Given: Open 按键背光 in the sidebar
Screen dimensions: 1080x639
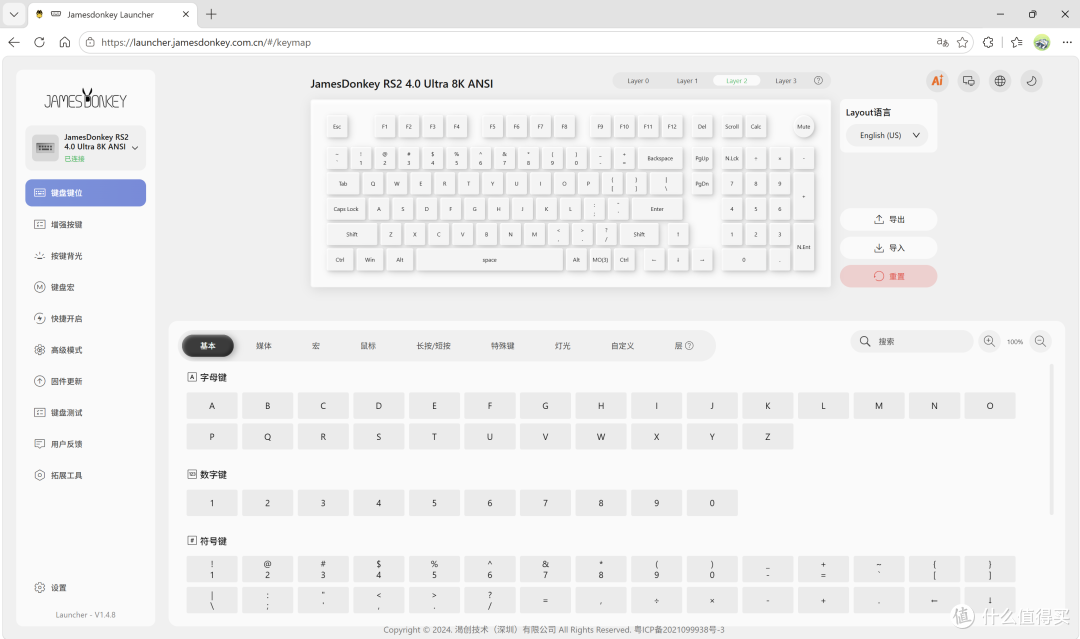Looking at the screenshot, I should [x=85, y=255].
